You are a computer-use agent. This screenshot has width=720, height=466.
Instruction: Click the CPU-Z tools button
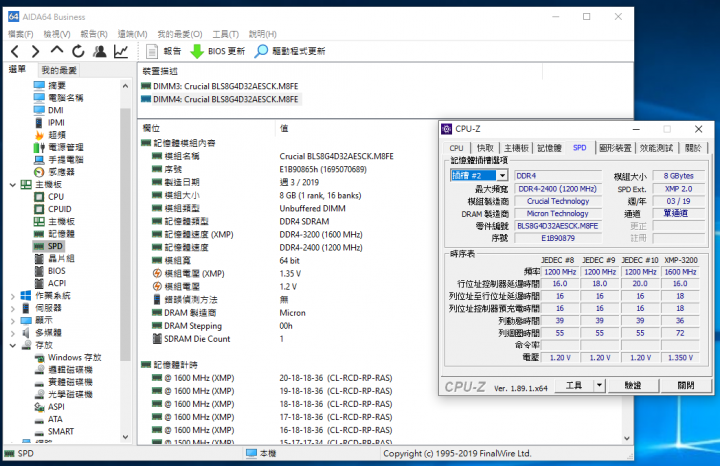point(574,386)
